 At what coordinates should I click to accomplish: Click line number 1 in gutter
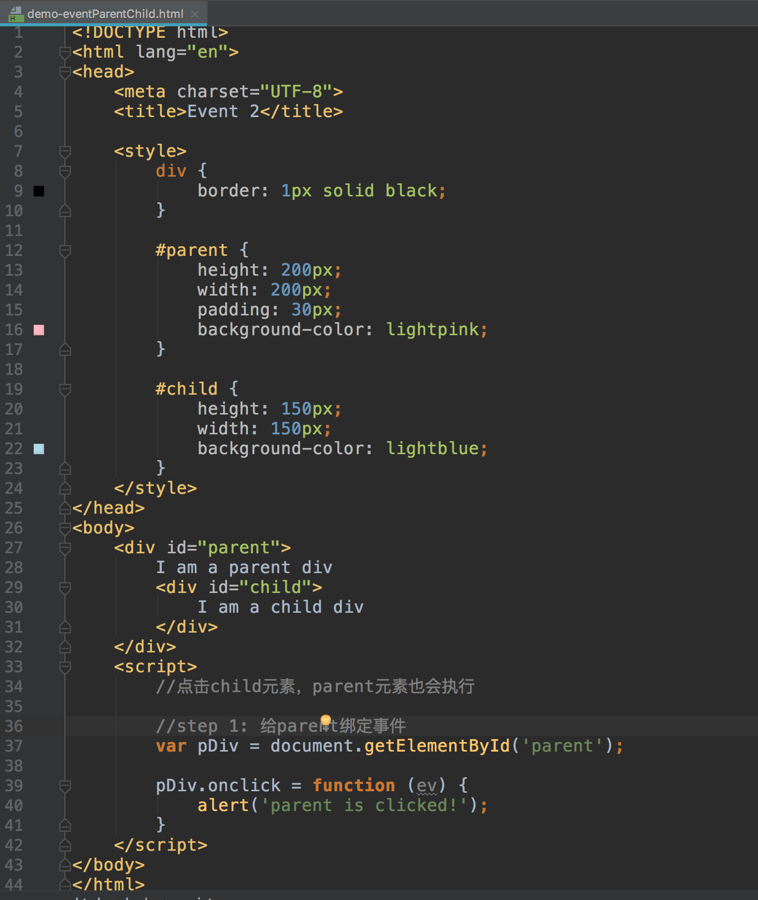point(18,33)
